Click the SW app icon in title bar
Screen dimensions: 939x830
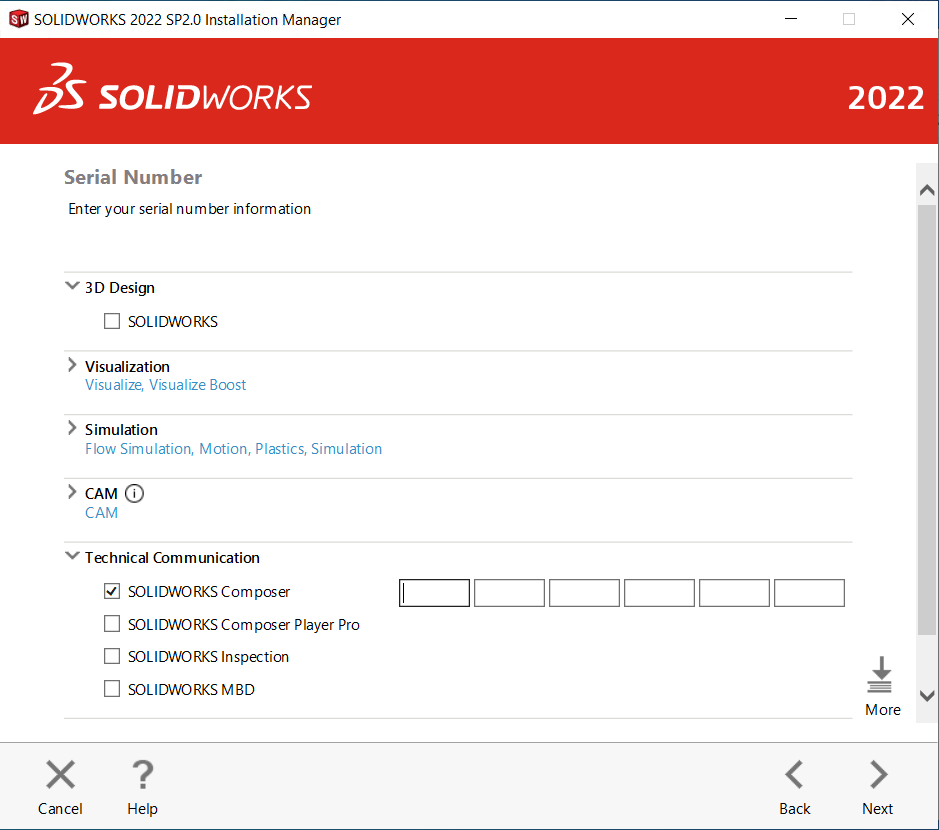coord(18,19)
